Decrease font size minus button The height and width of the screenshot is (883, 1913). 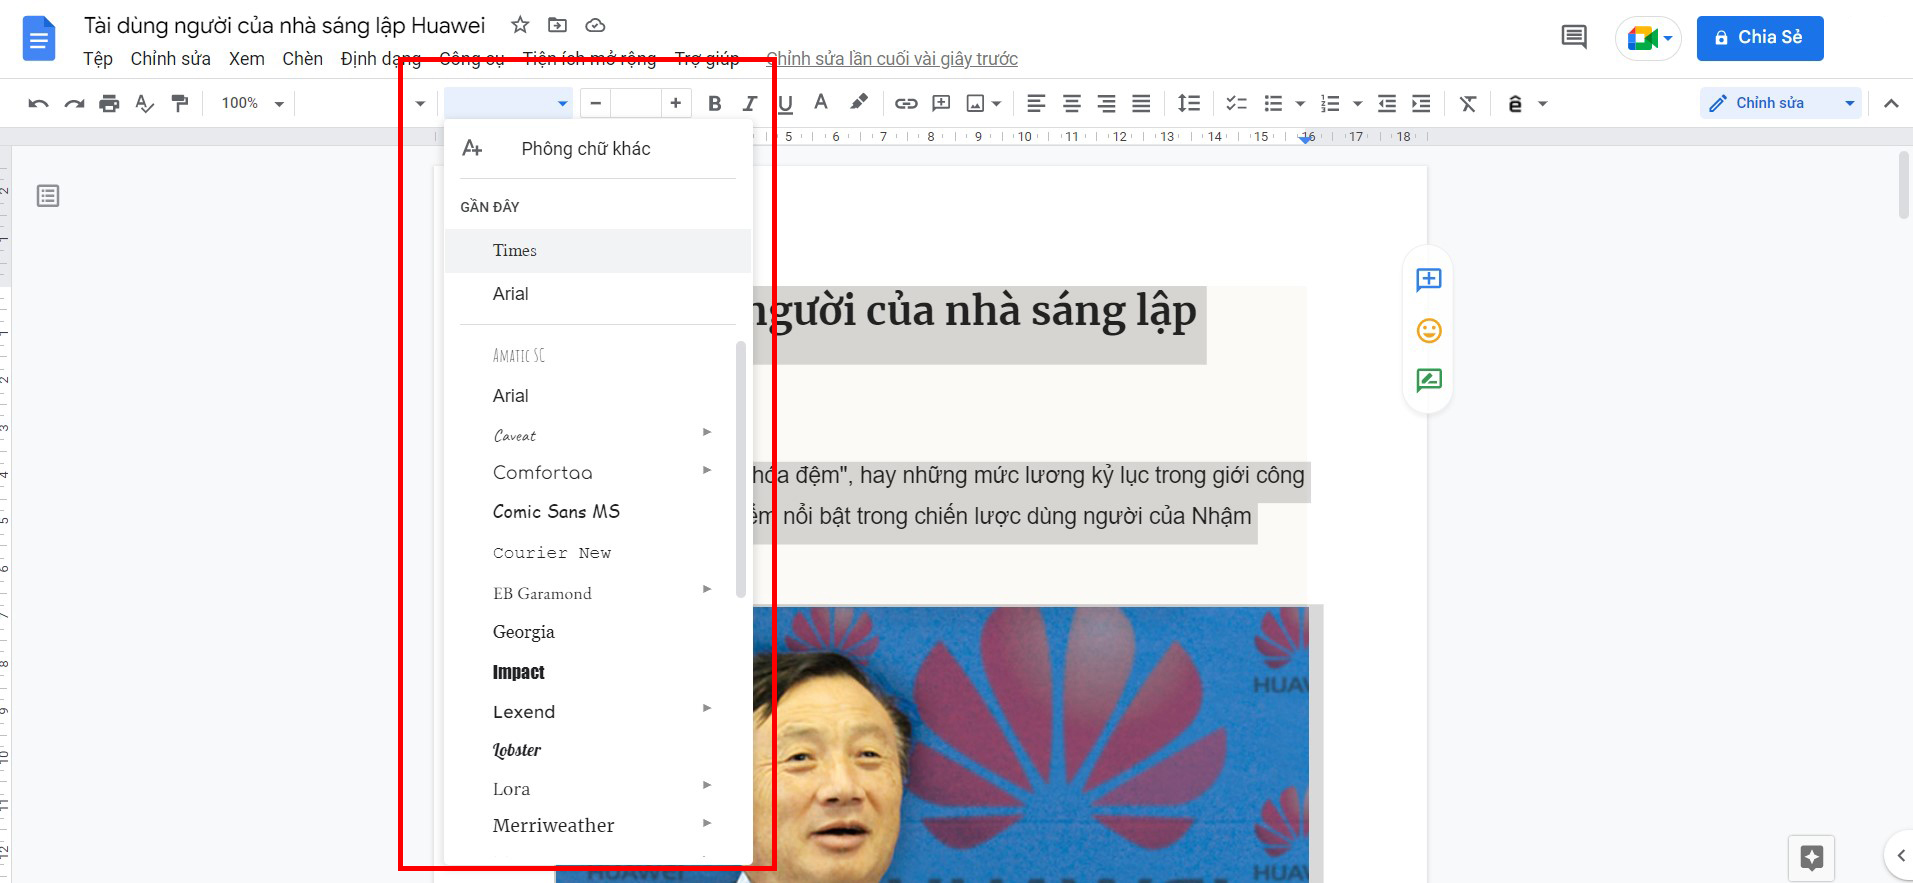(596, 103)
